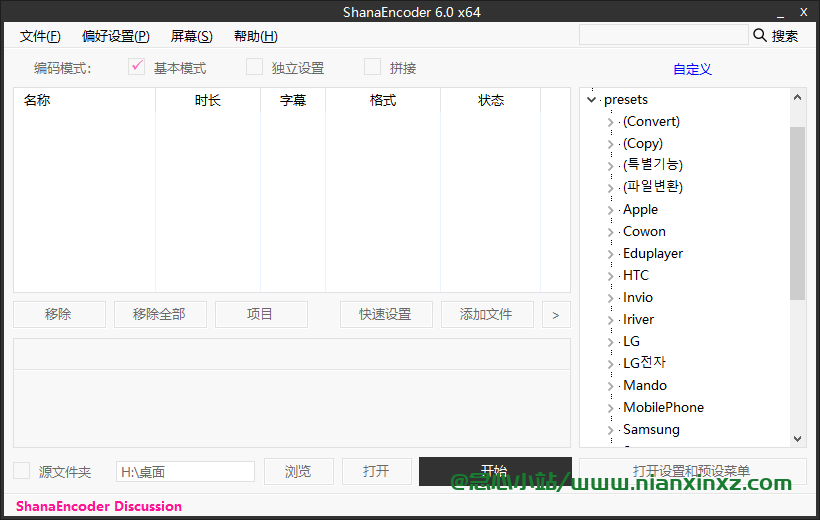820x520 pixels.
Task: Click the search magnifier icon
Action: pos(759,36)
